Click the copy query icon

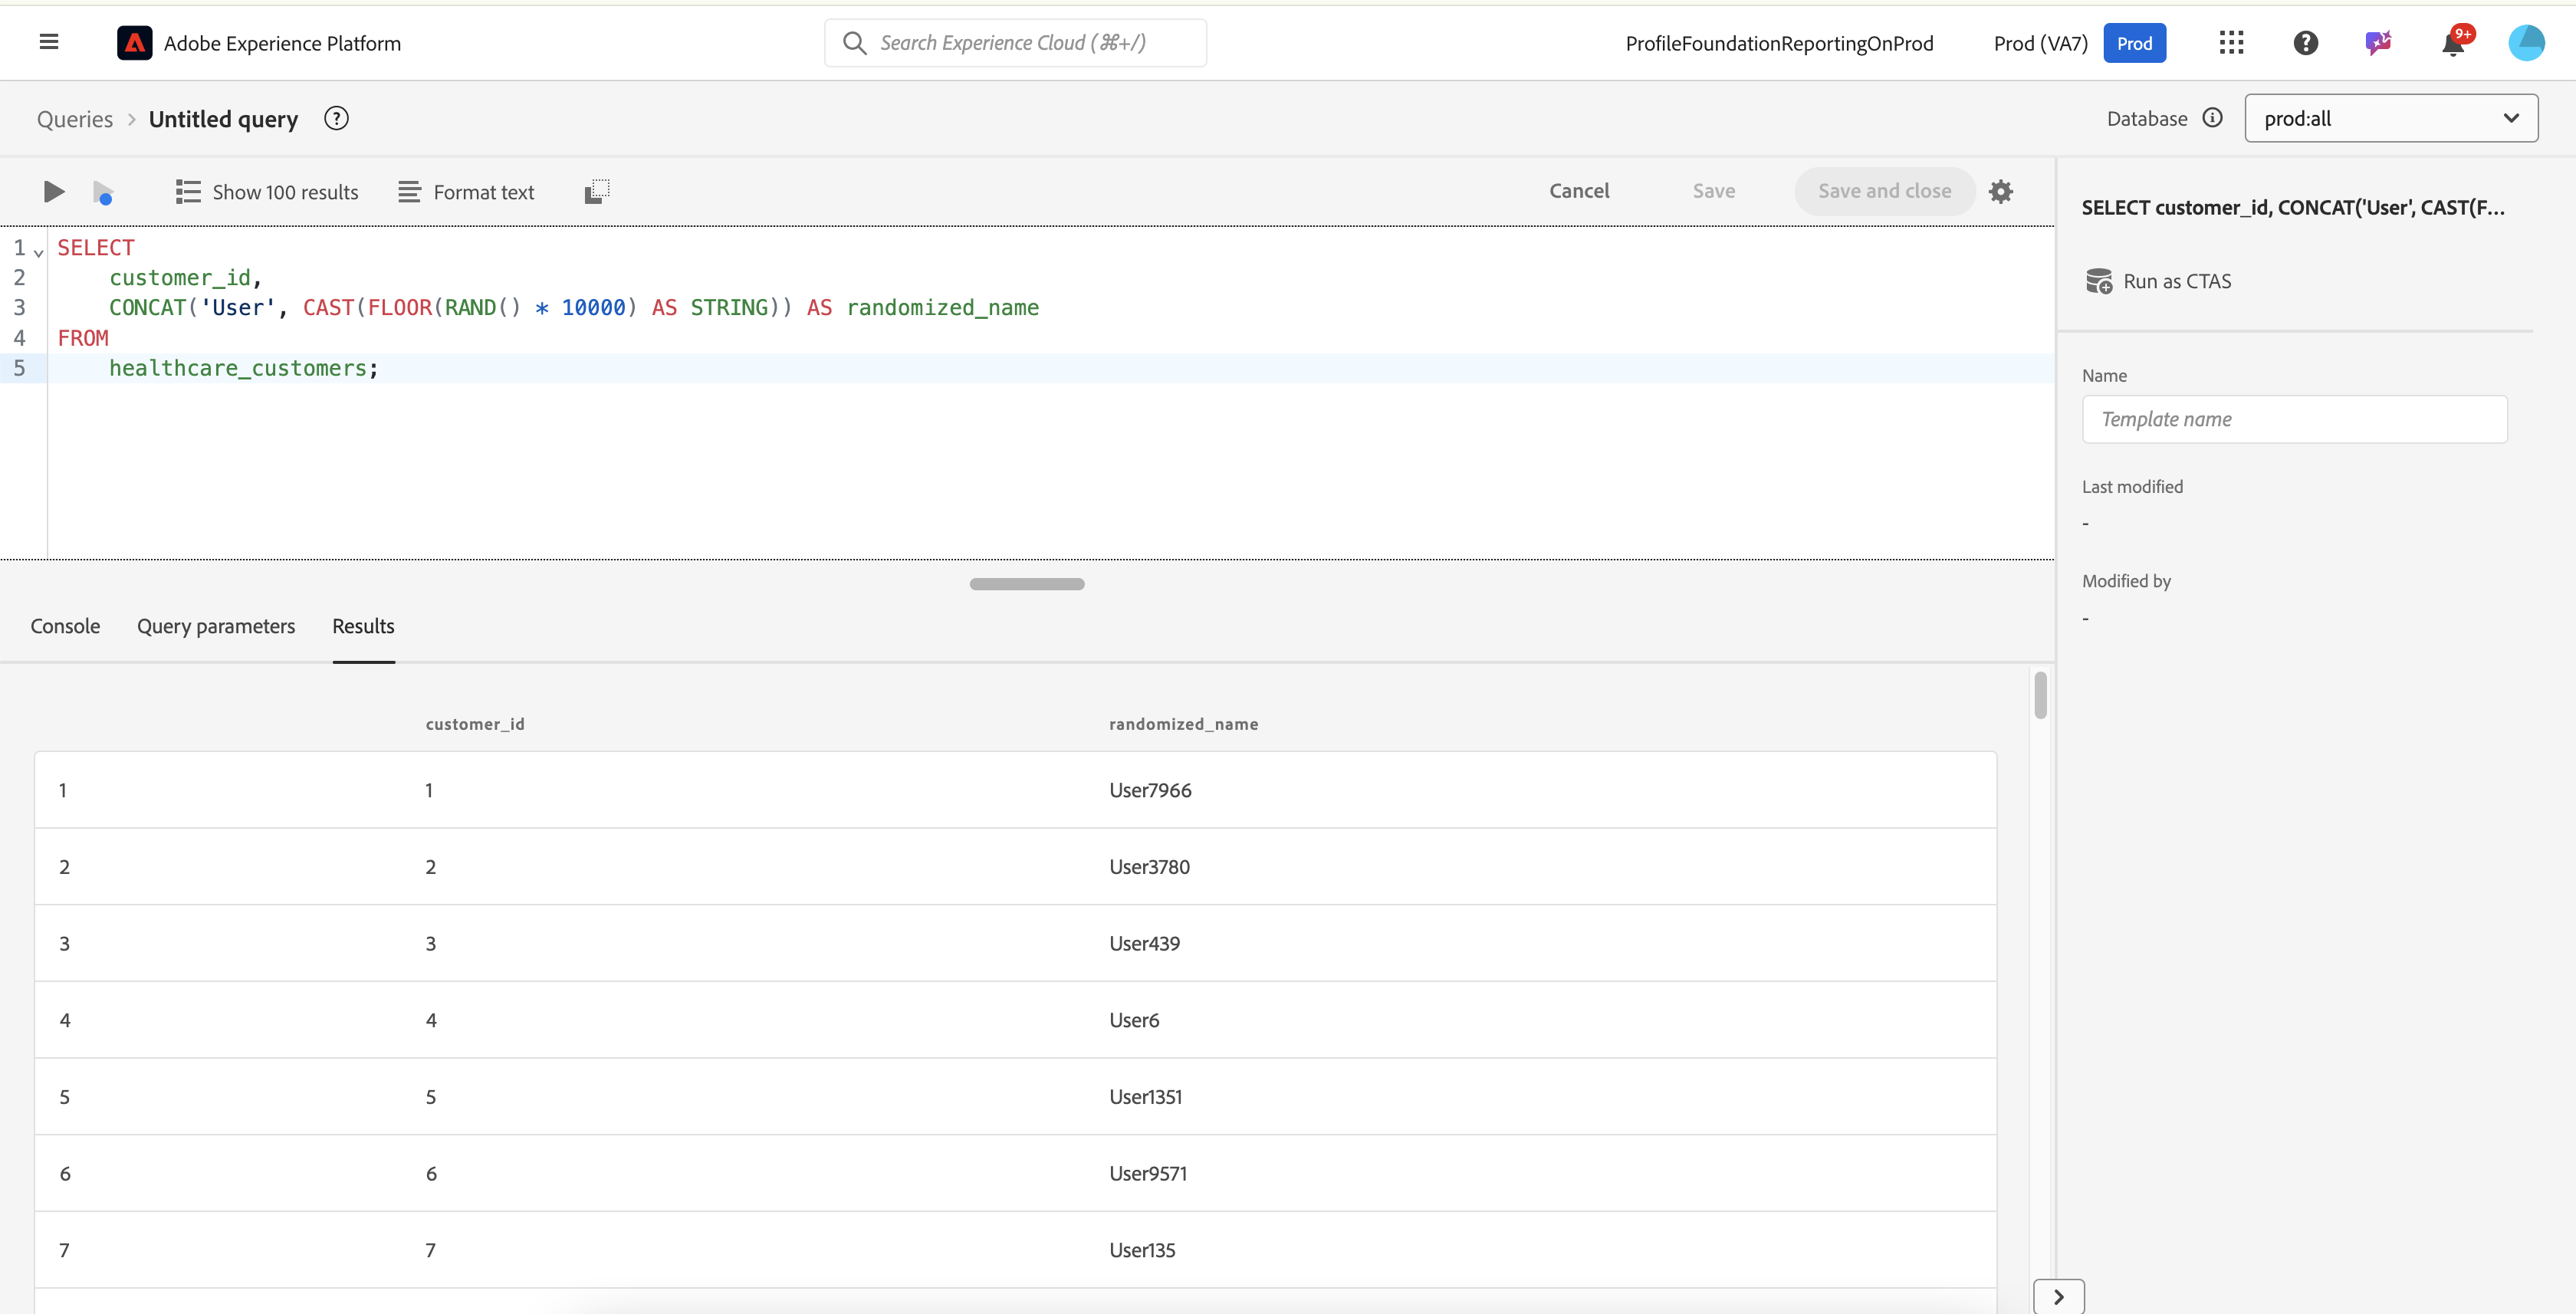[597, 191]
